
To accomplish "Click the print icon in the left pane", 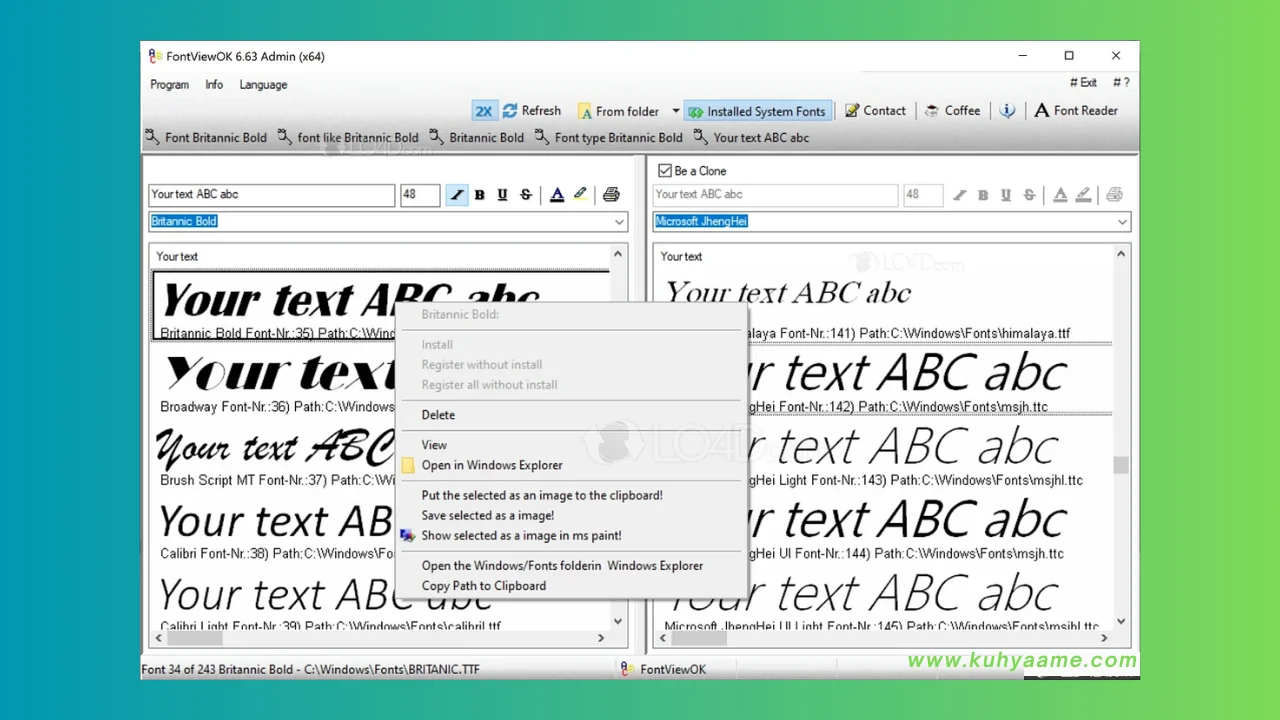I will (x=611, y=195).
